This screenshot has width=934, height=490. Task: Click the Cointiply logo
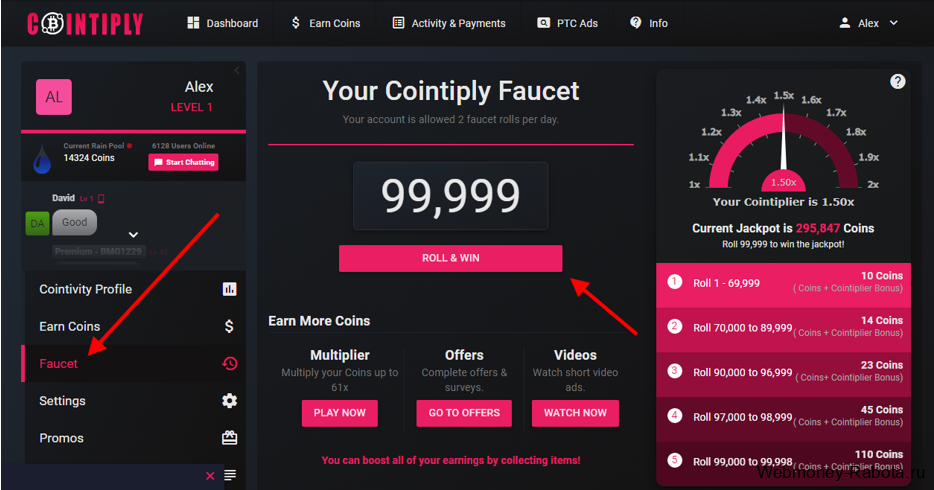85,23
